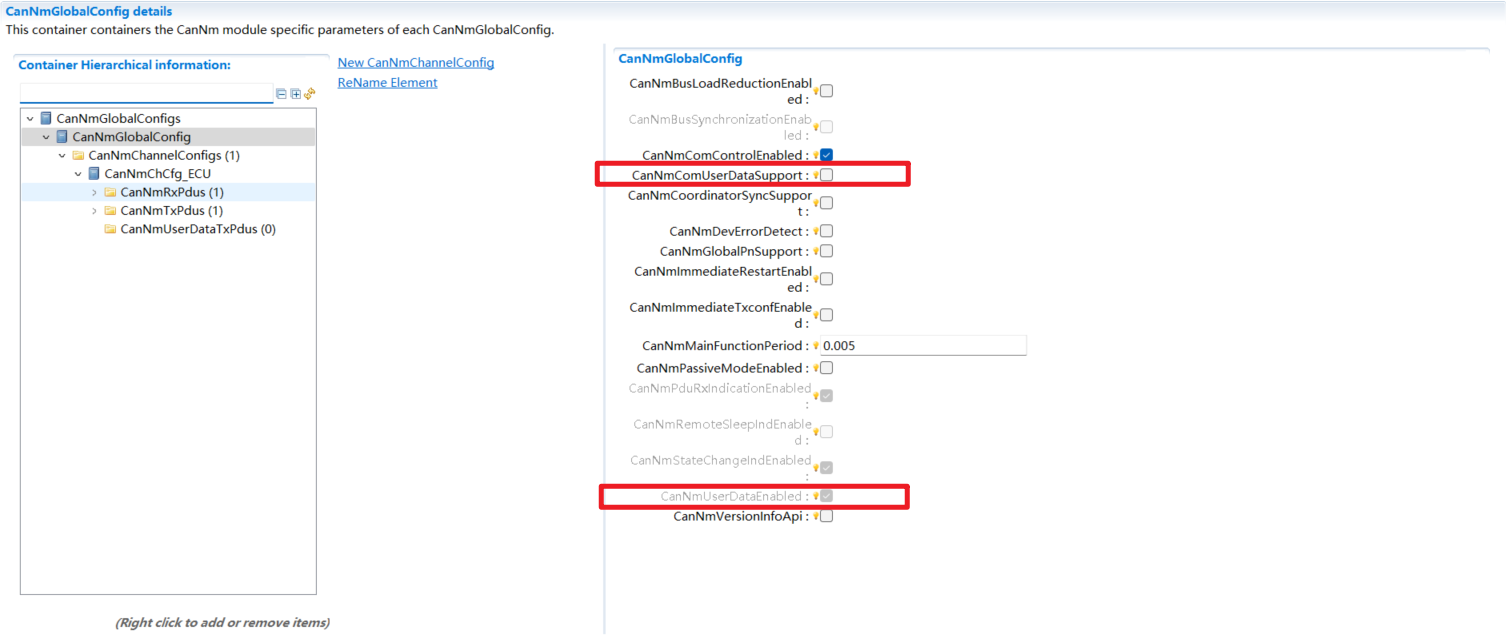1506x637 pixels.
Task: Click the CanNmGlobalConfigs container icon
Action: [46, 118]
